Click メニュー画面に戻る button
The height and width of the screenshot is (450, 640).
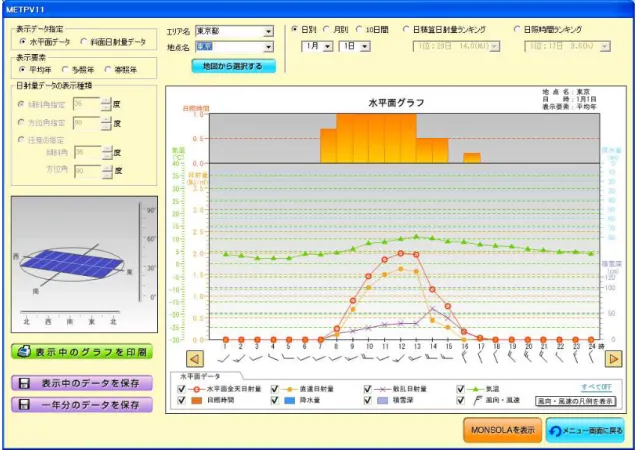(x=586, y=430)
